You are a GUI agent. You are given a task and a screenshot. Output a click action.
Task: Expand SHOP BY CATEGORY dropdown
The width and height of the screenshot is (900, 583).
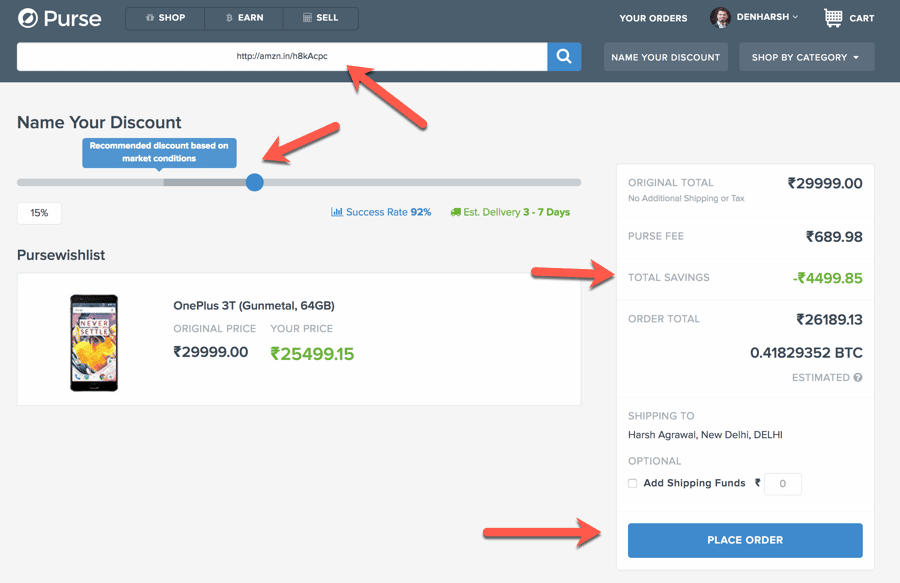point(806,57)
